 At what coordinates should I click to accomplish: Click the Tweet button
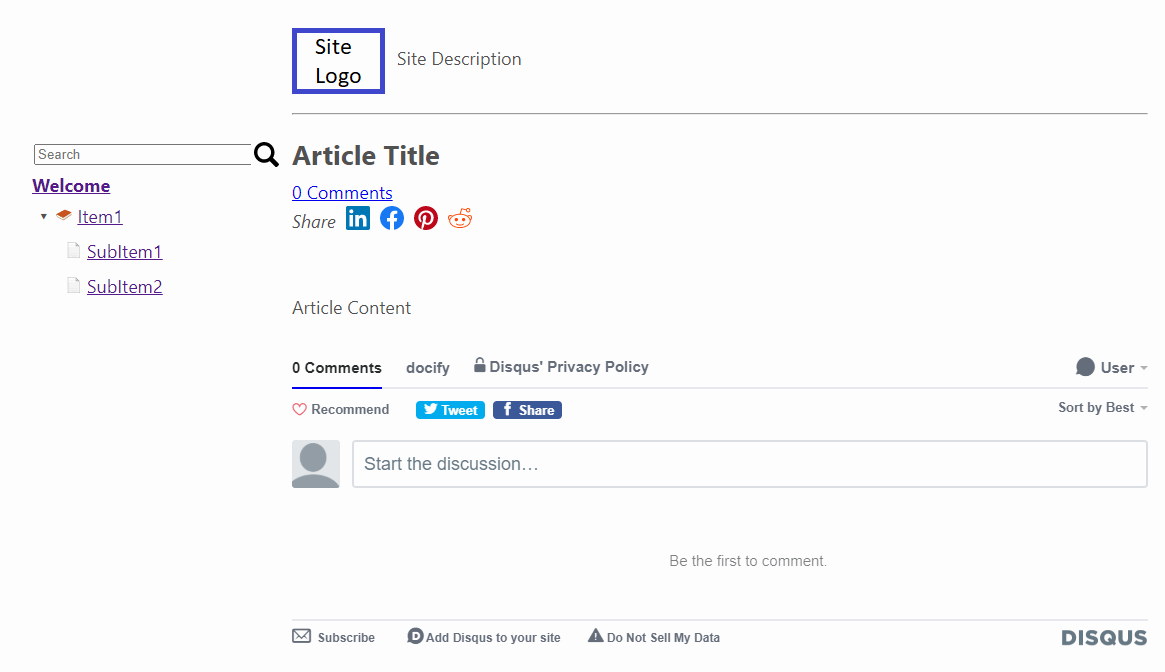coord(450,410)
